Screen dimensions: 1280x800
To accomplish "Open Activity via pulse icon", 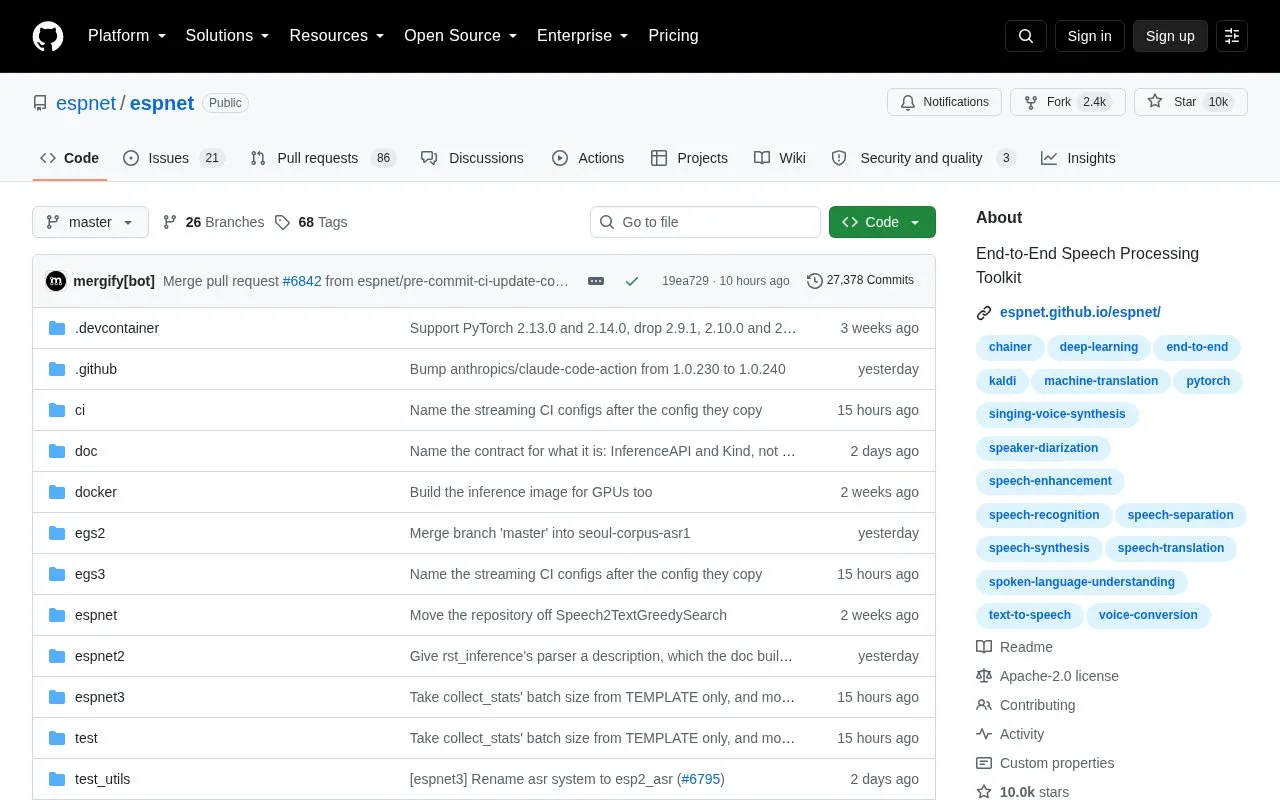I will point(984,734).
